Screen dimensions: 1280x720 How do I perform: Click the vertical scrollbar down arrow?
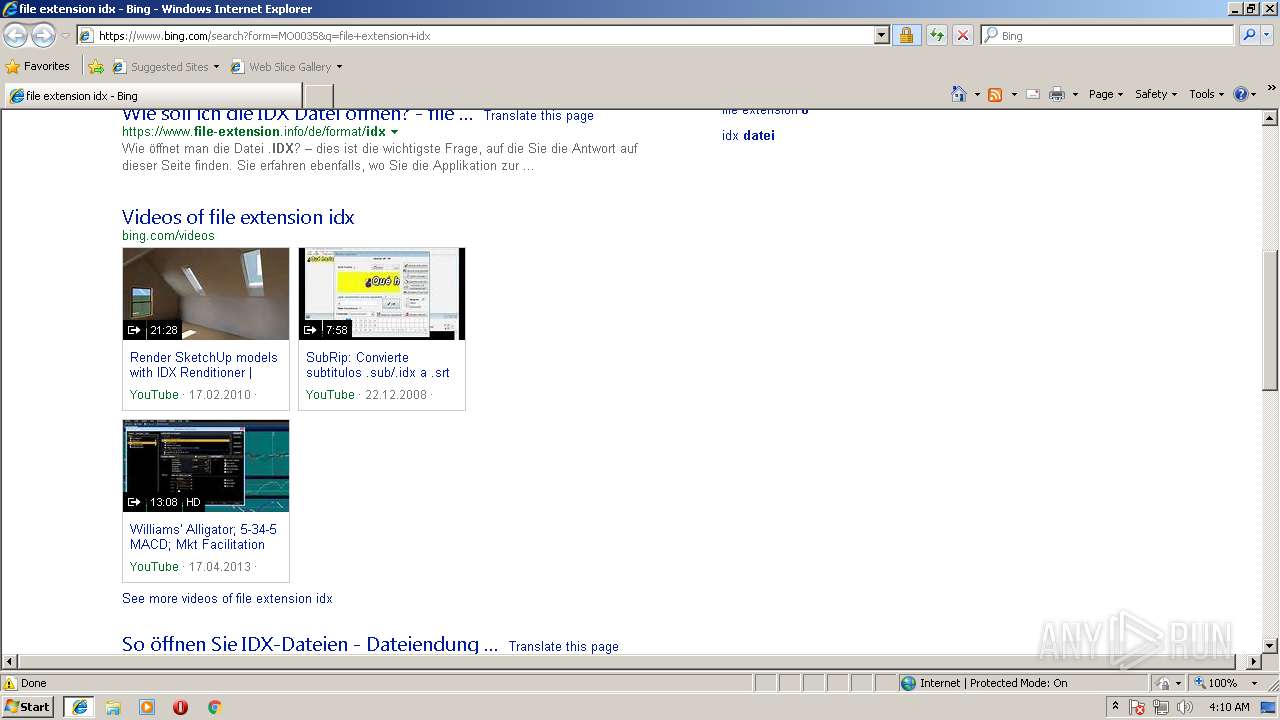pos(1270,646)
